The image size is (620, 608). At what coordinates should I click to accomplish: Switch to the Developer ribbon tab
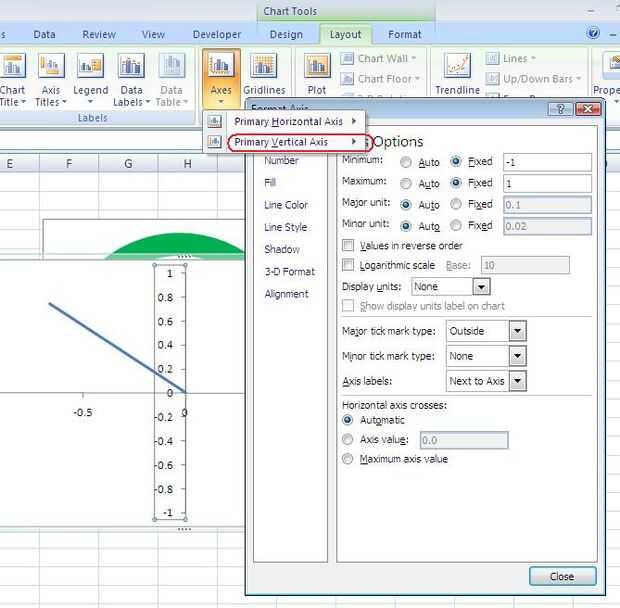pos(217,34)
